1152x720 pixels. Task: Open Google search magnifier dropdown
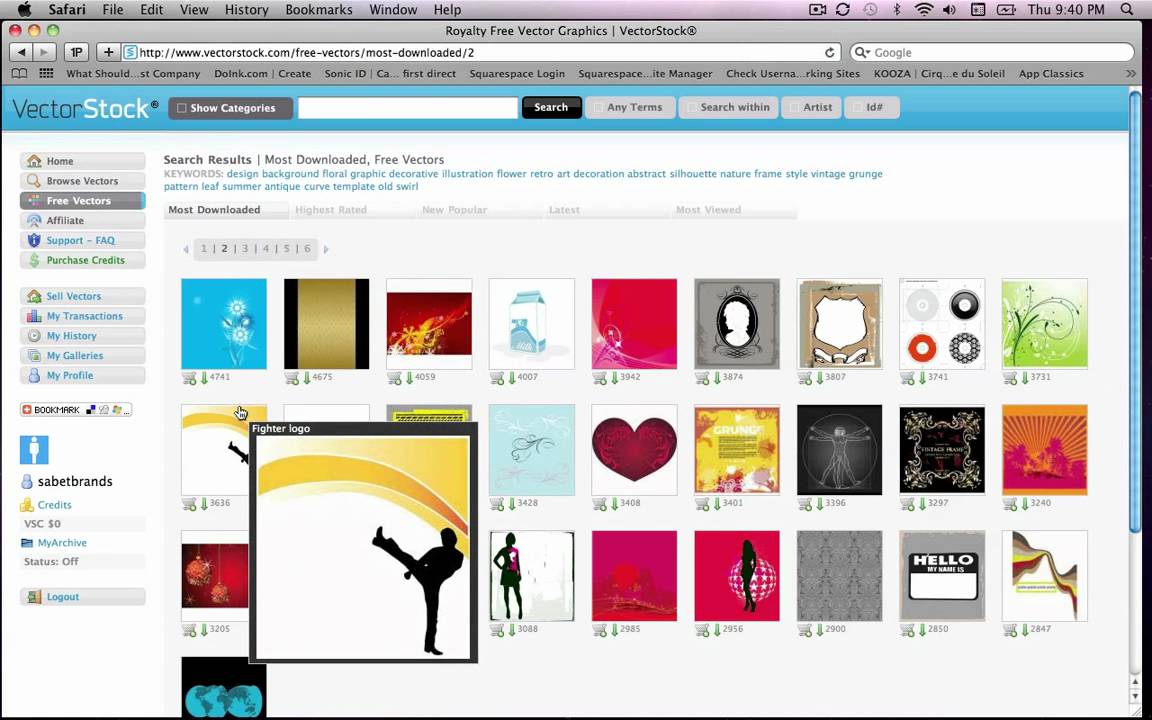[862, 53]
